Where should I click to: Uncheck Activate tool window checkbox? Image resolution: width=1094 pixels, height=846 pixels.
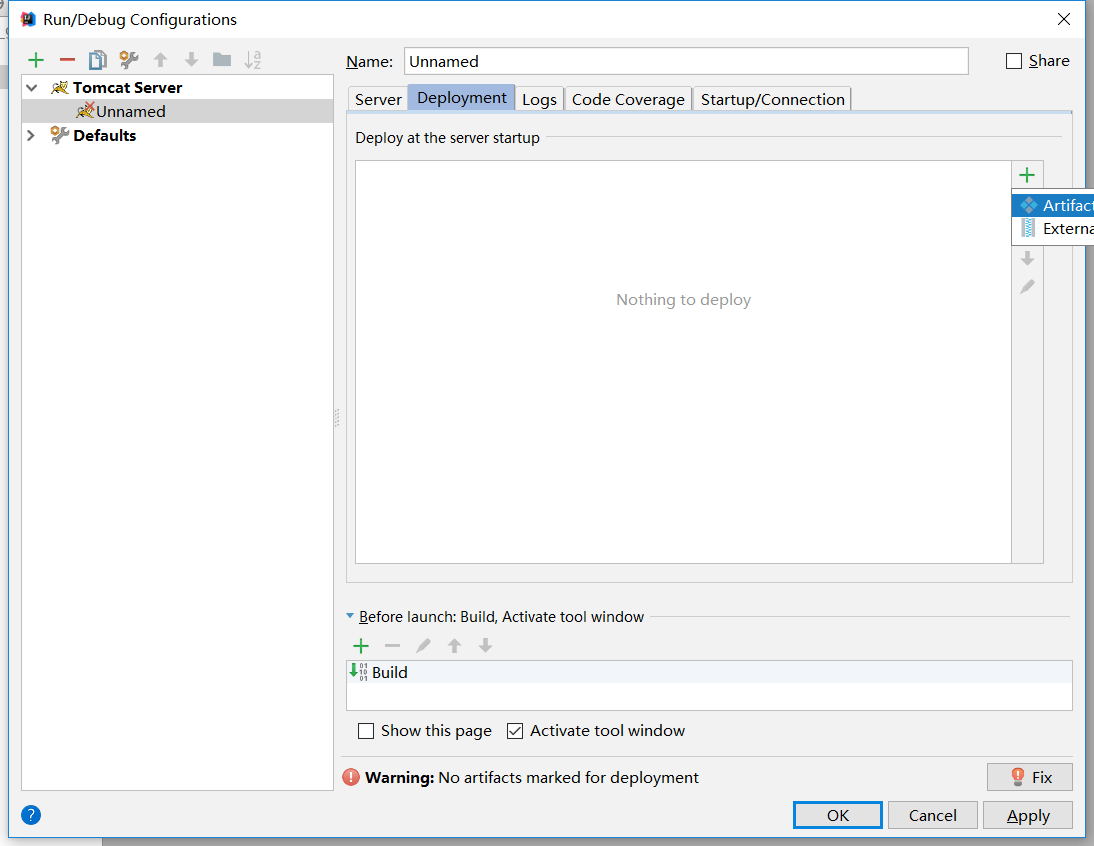515,731
